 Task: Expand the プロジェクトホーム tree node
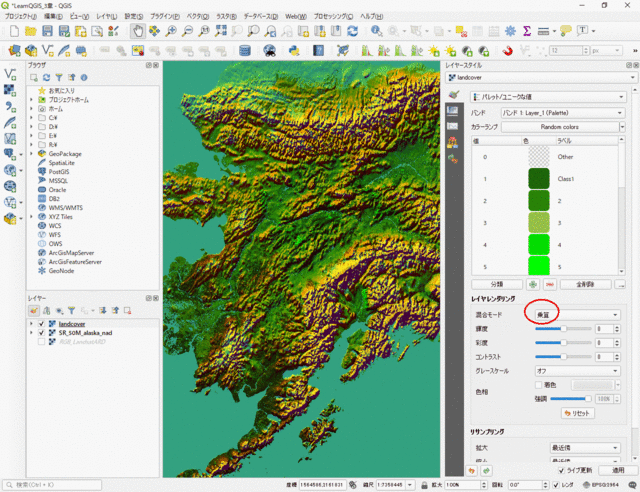coord(33,100)
